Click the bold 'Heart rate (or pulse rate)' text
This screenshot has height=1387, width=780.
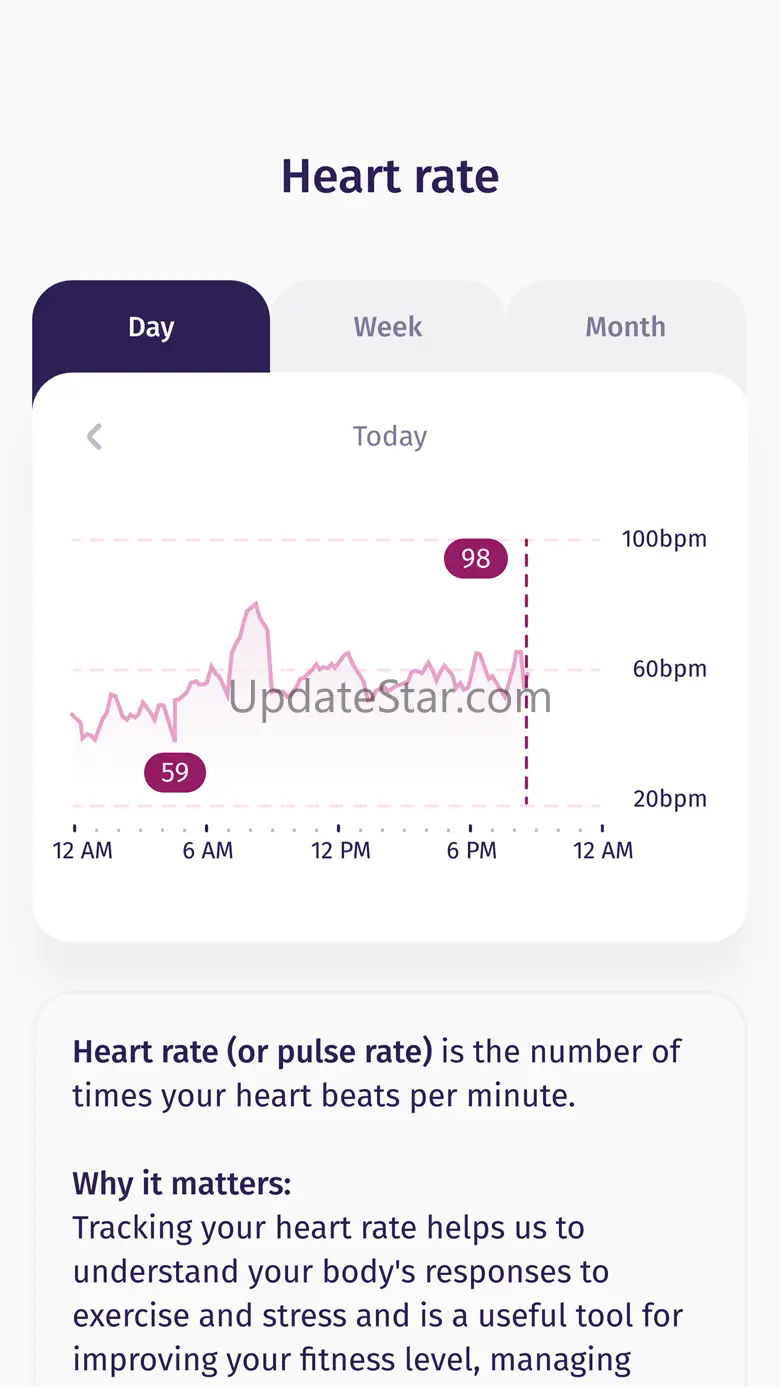point(252,1052)
